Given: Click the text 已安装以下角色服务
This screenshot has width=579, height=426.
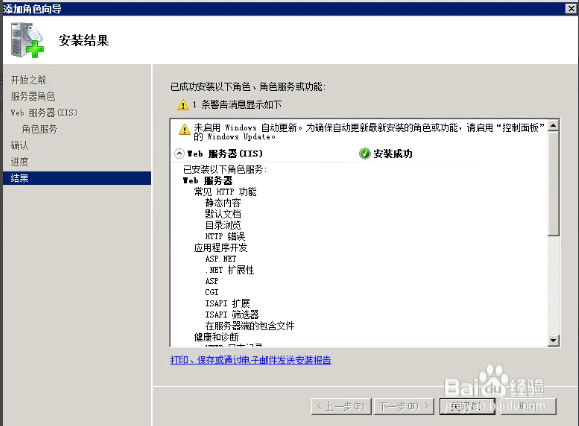Looking at the screenshot, I should point(225,169).
